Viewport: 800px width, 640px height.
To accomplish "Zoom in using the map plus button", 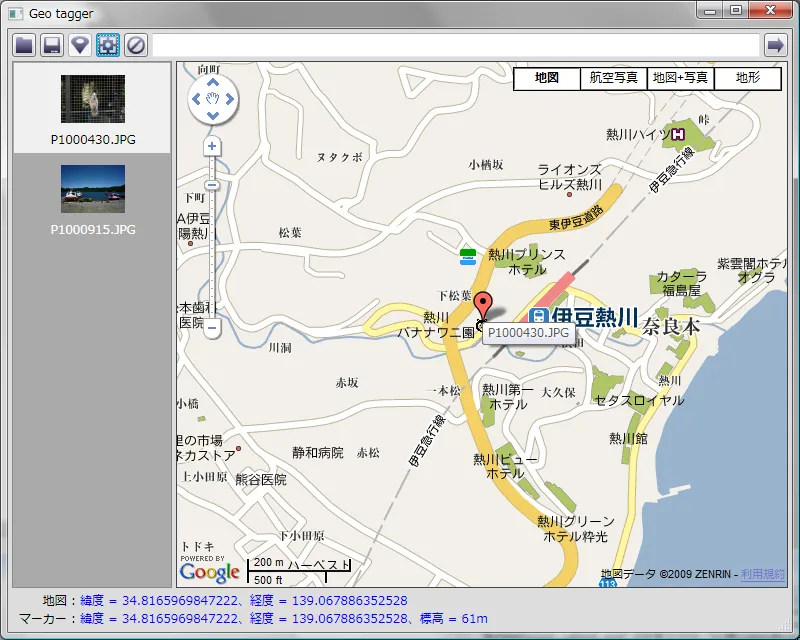I will click(x=212, y=147).
